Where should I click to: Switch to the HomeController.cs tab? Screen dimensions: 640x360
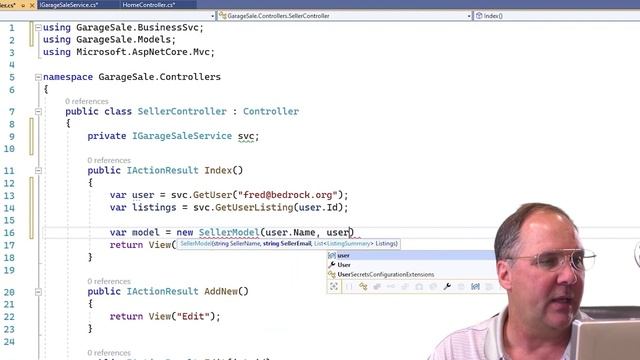click(x=149, y=5)
